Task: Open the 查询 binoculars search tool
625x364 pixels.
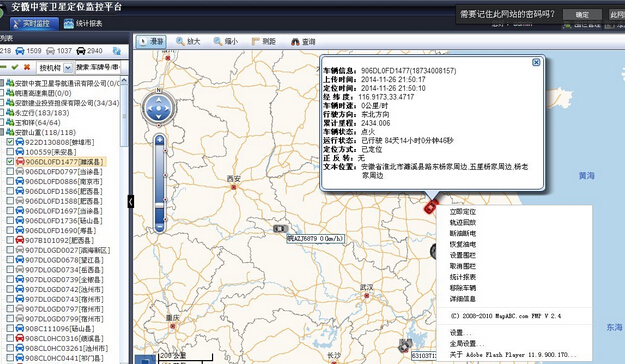Action: point(303,41)
